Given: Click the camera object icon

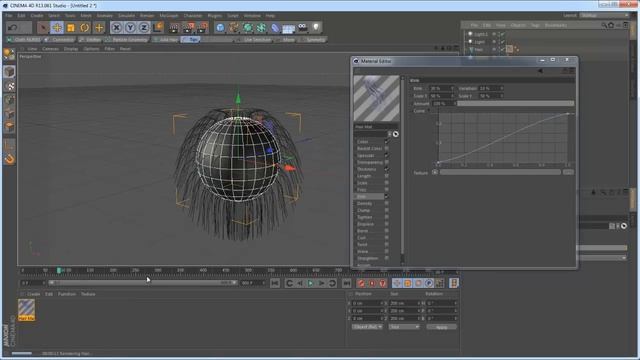Looking at the screenshot, I should 302,28.
